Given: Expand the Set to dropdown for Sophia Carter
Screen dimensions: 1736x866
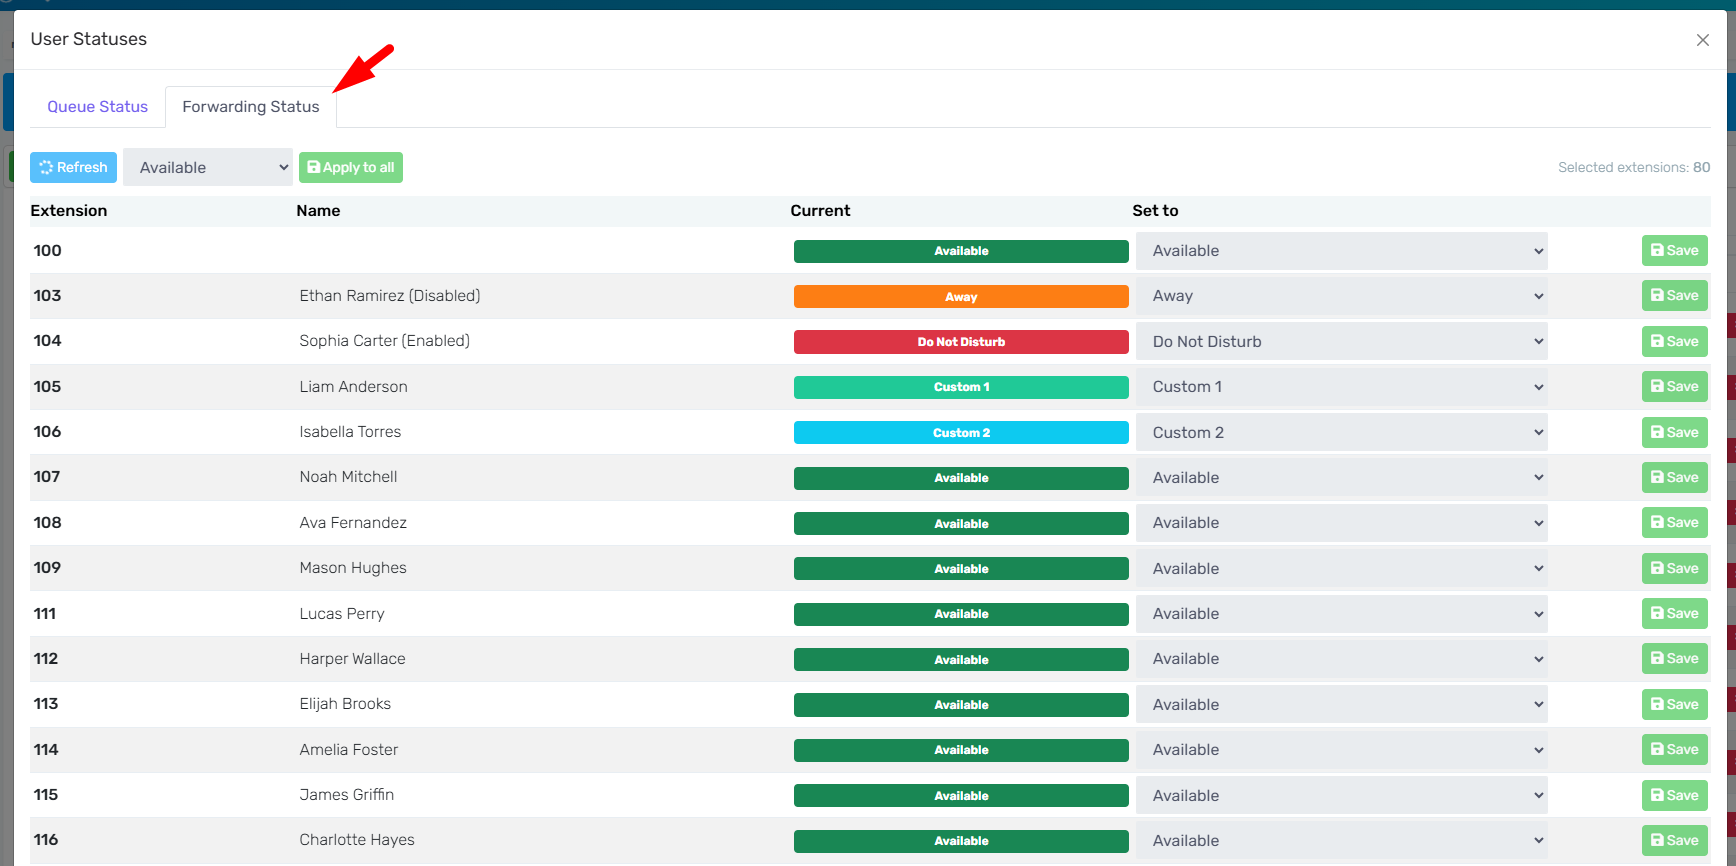Looking at the screenshot, I should click(x=1340, y=342).
